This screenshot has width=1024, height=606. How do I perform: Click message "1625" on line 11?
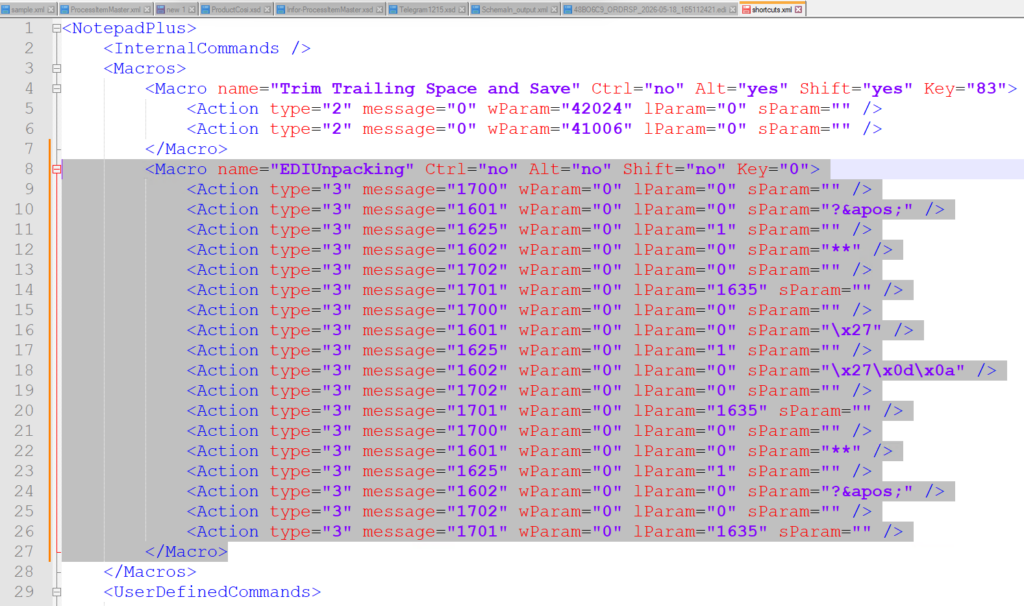pos(477,230)
